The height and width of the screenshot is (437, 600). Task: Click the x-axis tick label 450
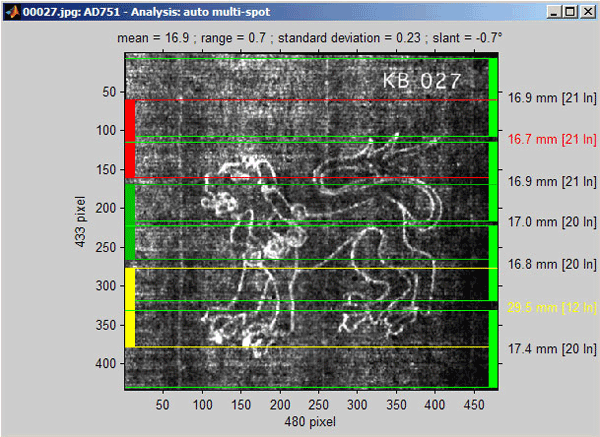(x=474, y=404)
